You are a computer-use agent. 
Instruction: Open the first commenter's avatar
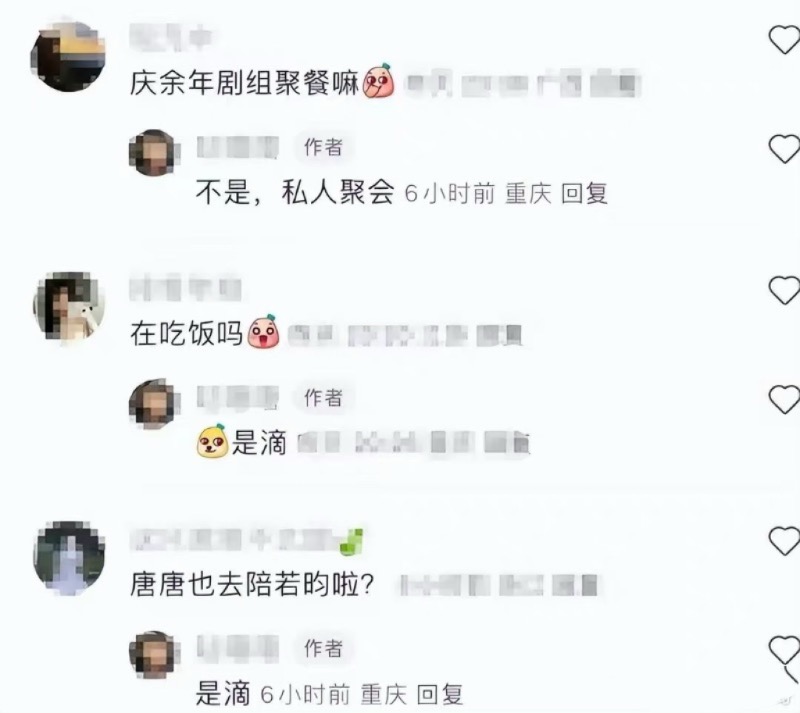tap(68, 56)
